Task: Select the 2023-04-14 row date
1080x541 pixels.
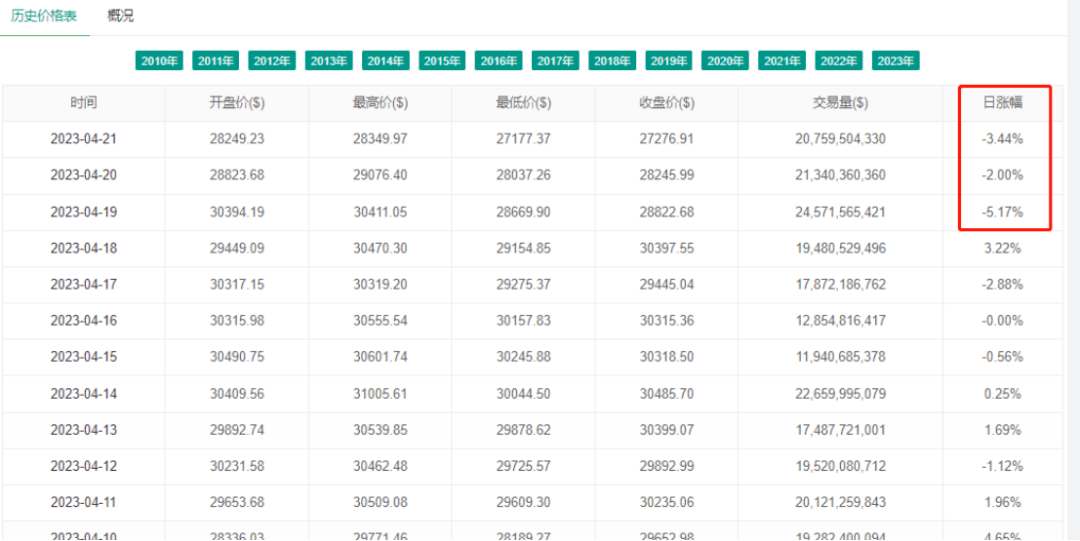Action: coord(84,394)
